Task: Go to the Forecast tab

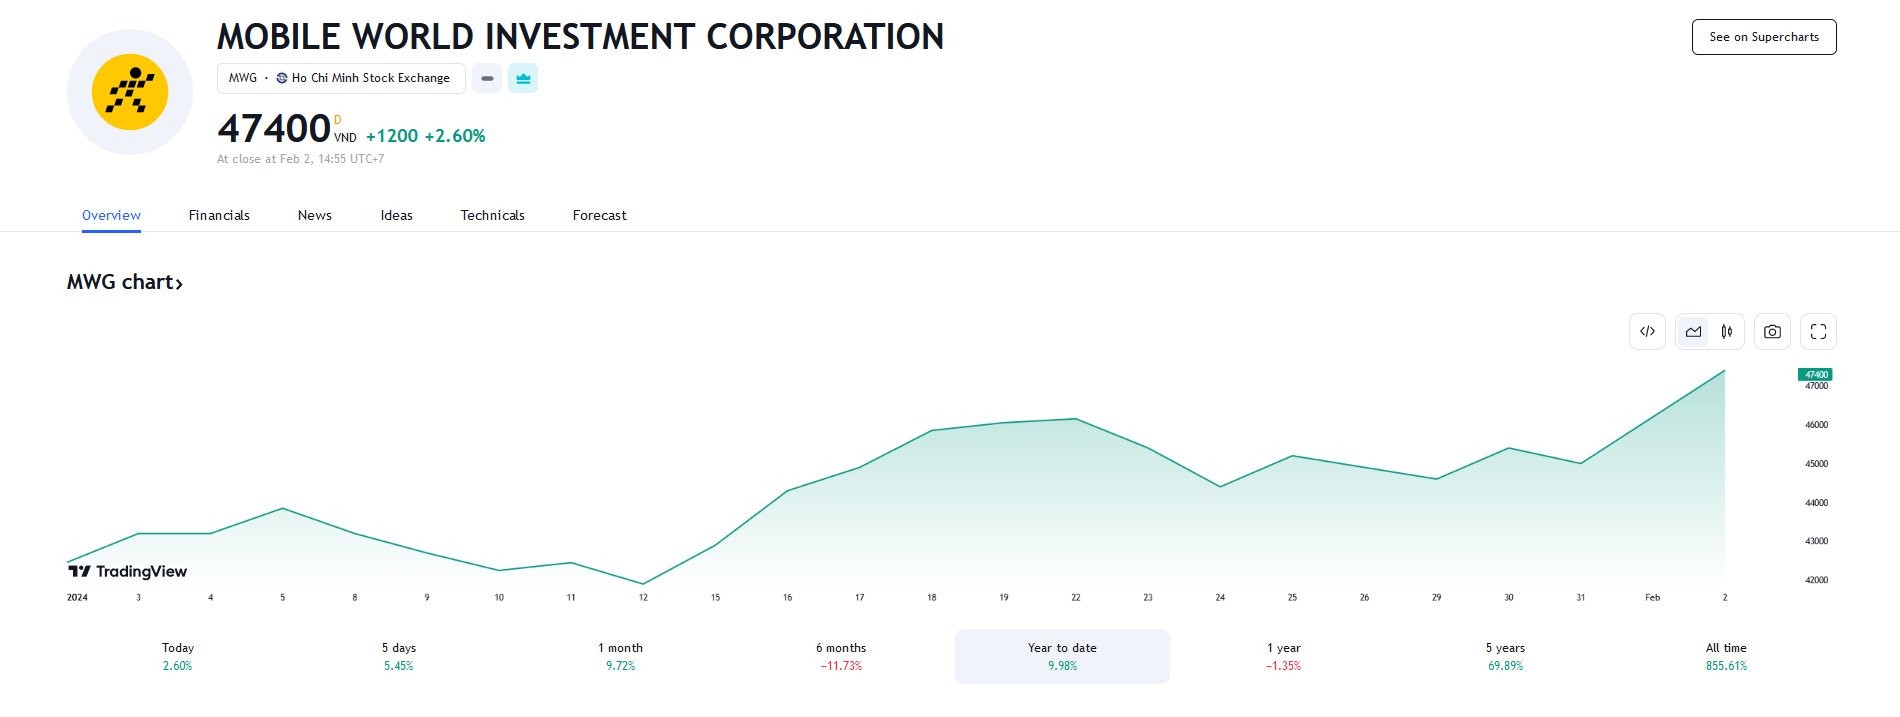Action: coord(599,215)
